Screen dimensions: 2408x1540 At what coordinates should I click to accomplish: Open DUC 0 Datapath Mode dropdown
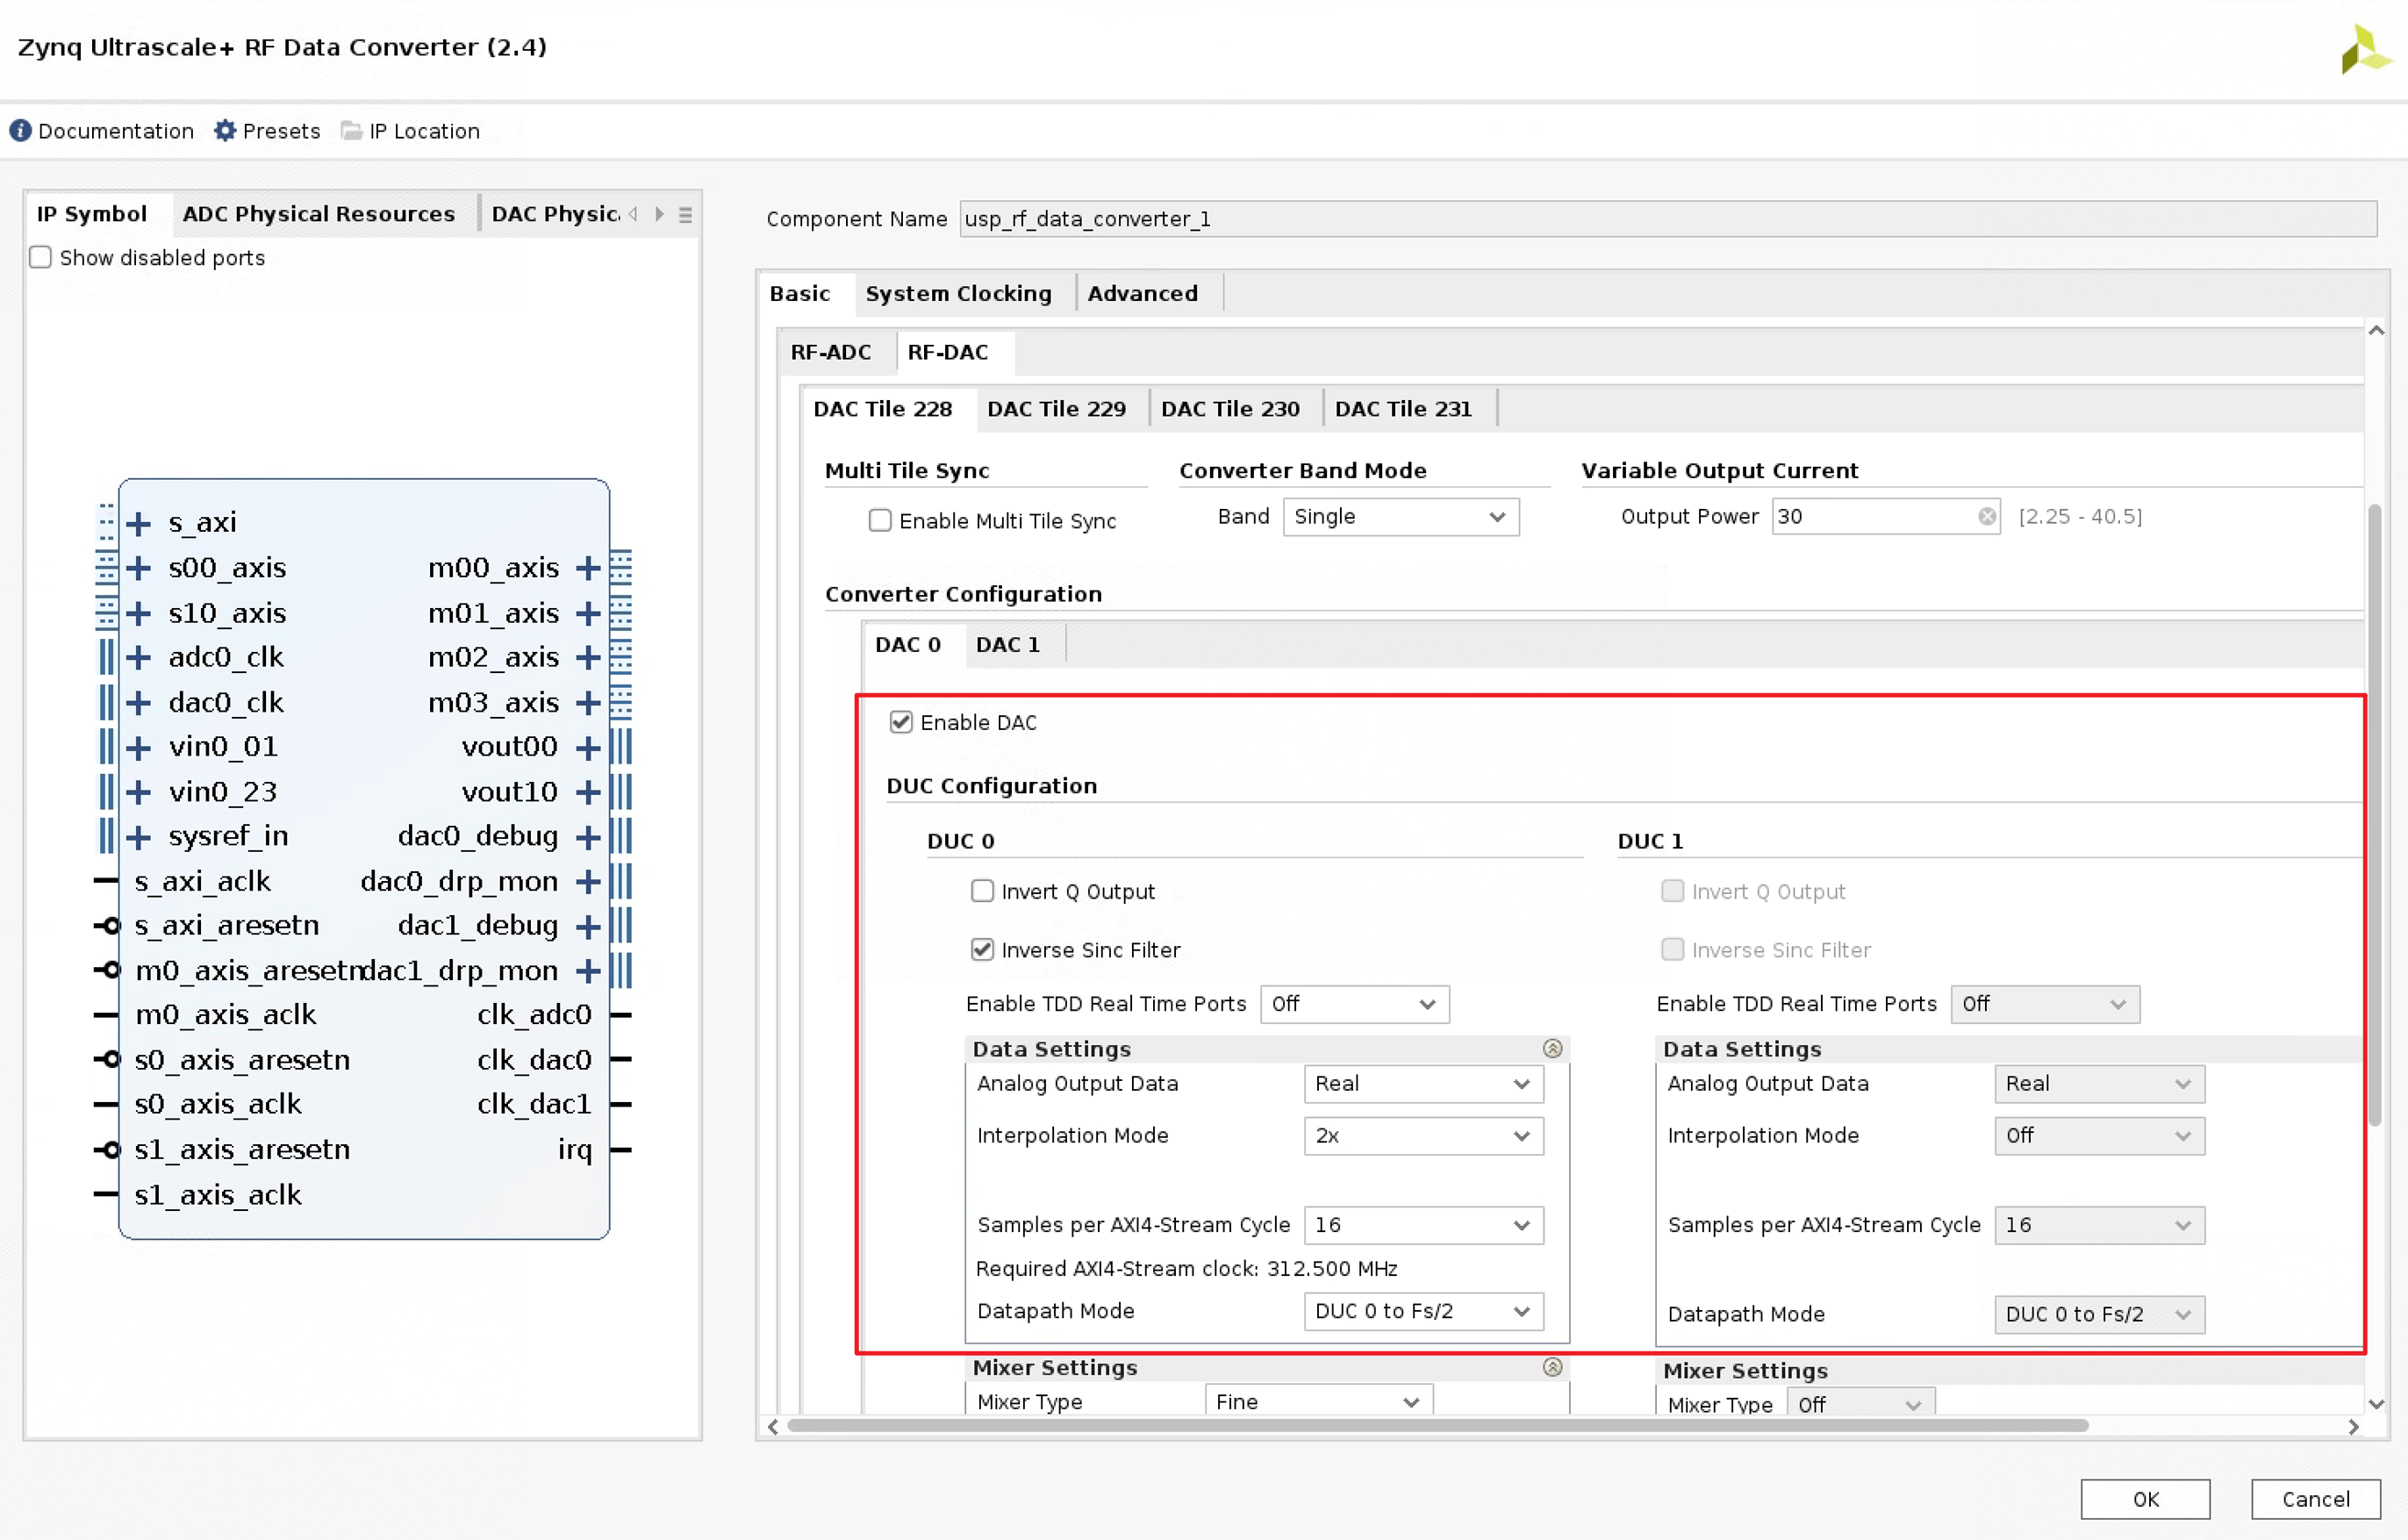click(1422, 1311)
